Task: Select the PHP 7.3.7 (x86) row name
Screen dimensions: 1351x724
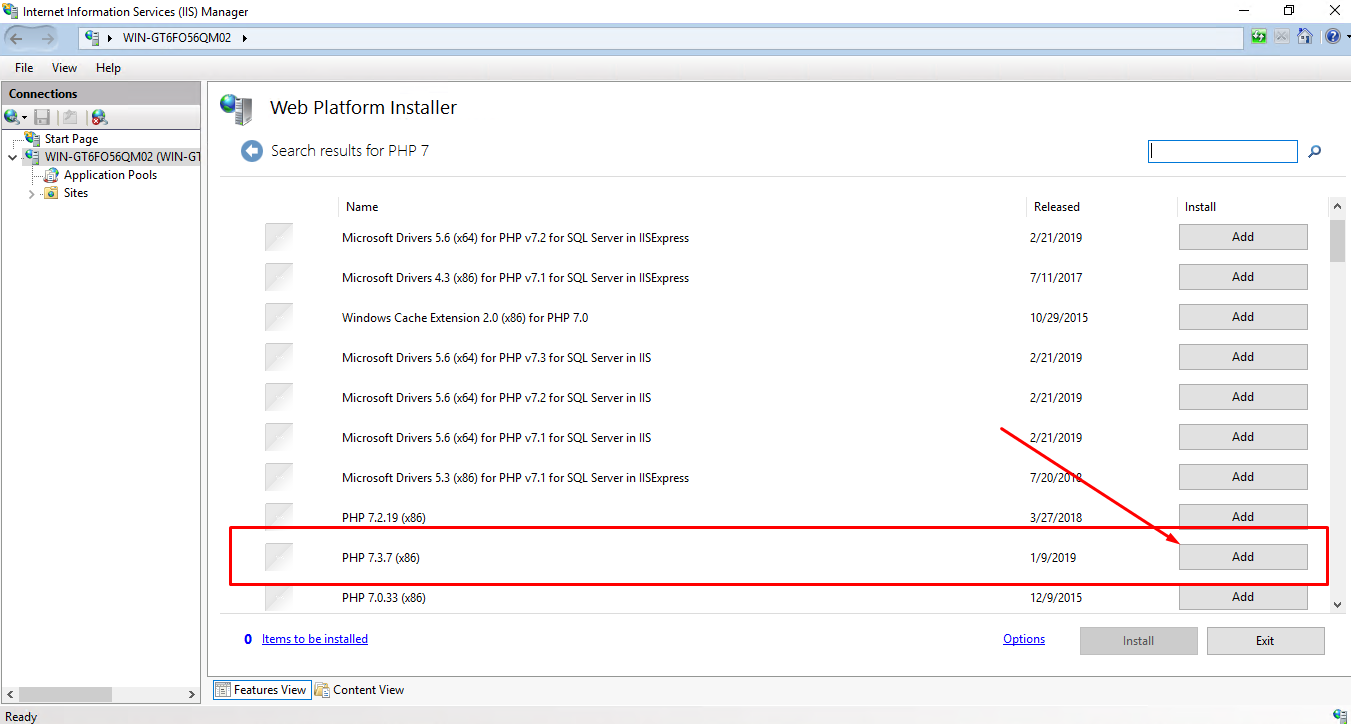Action: (381, 558)
